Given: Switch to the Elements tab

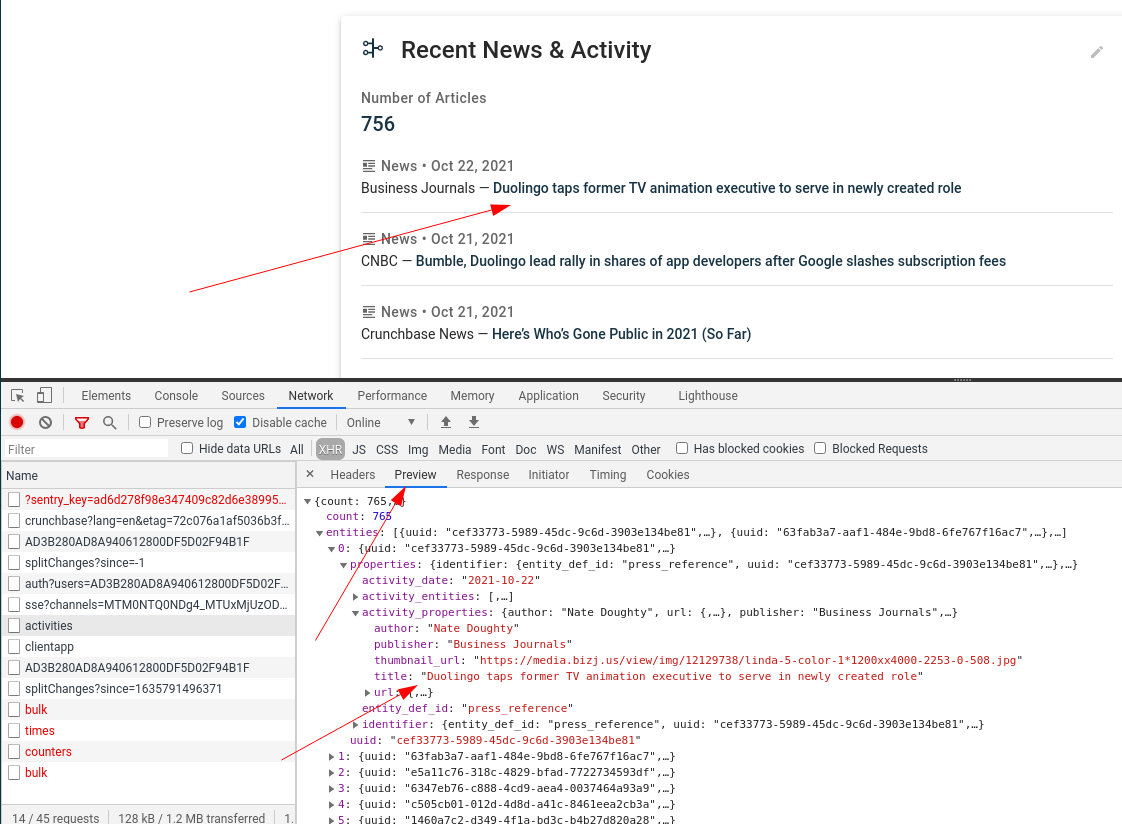Looking at the screenshot, I should click(x=106, y=396).
